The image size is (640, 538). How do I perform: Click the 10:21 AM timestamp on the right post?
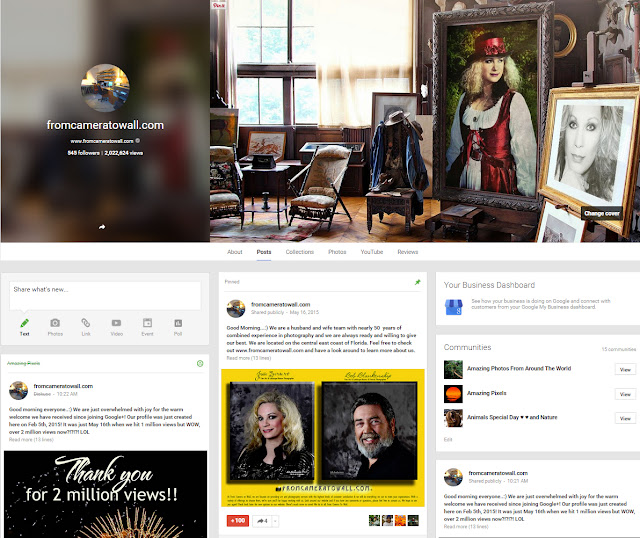point(518,481)
